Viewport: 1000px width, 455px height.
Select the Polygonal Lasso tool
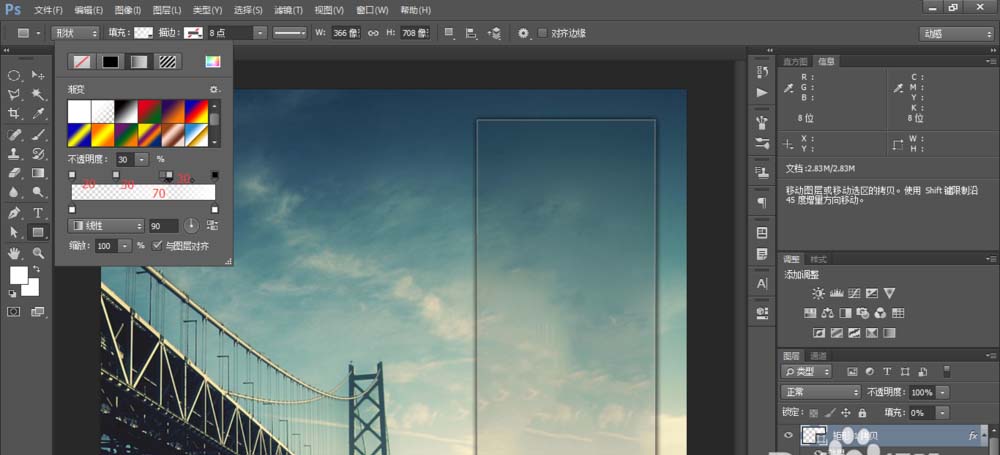click(x=14, y=95)
